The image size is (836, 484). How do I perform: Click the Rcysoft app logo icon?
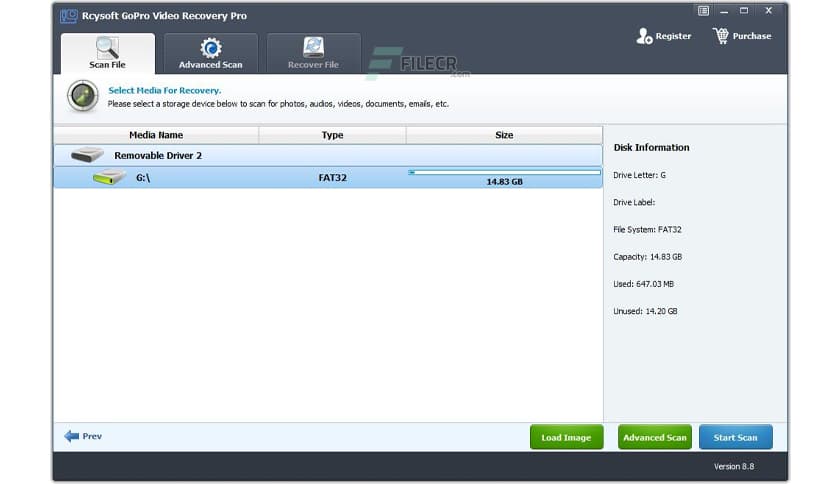click(69, 15)
